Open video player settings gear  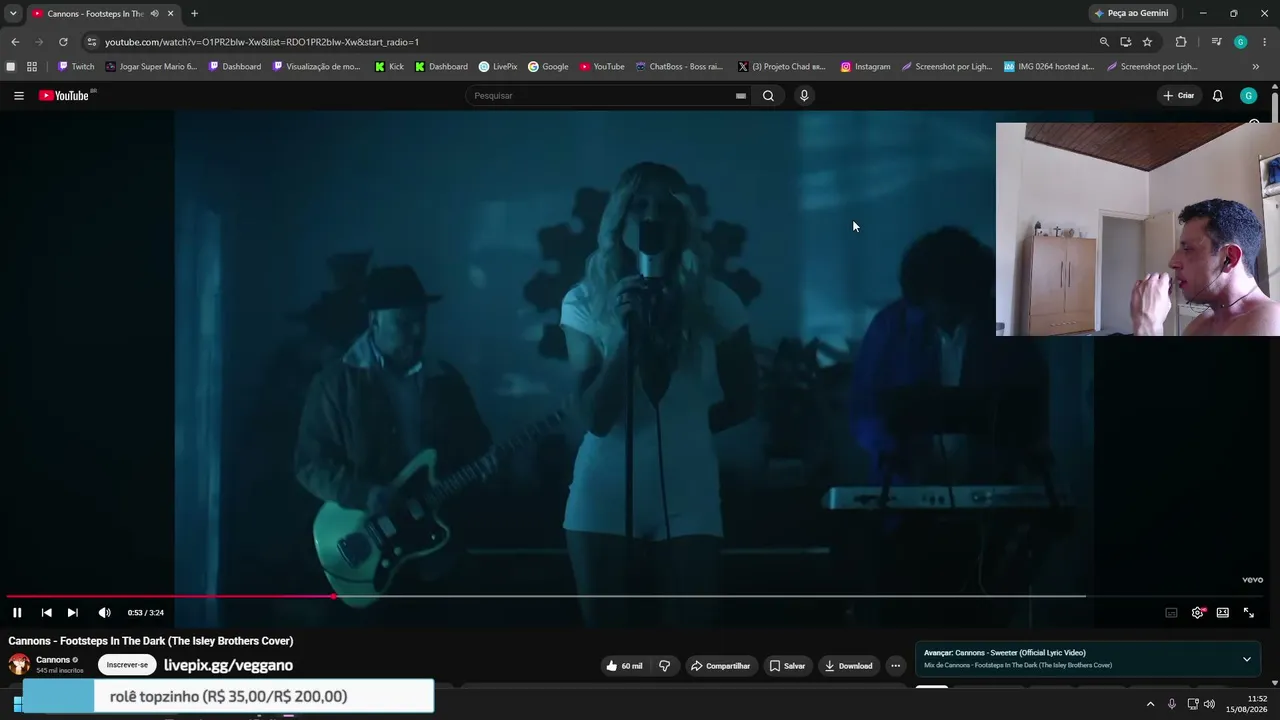click(x=1197, y=613)
